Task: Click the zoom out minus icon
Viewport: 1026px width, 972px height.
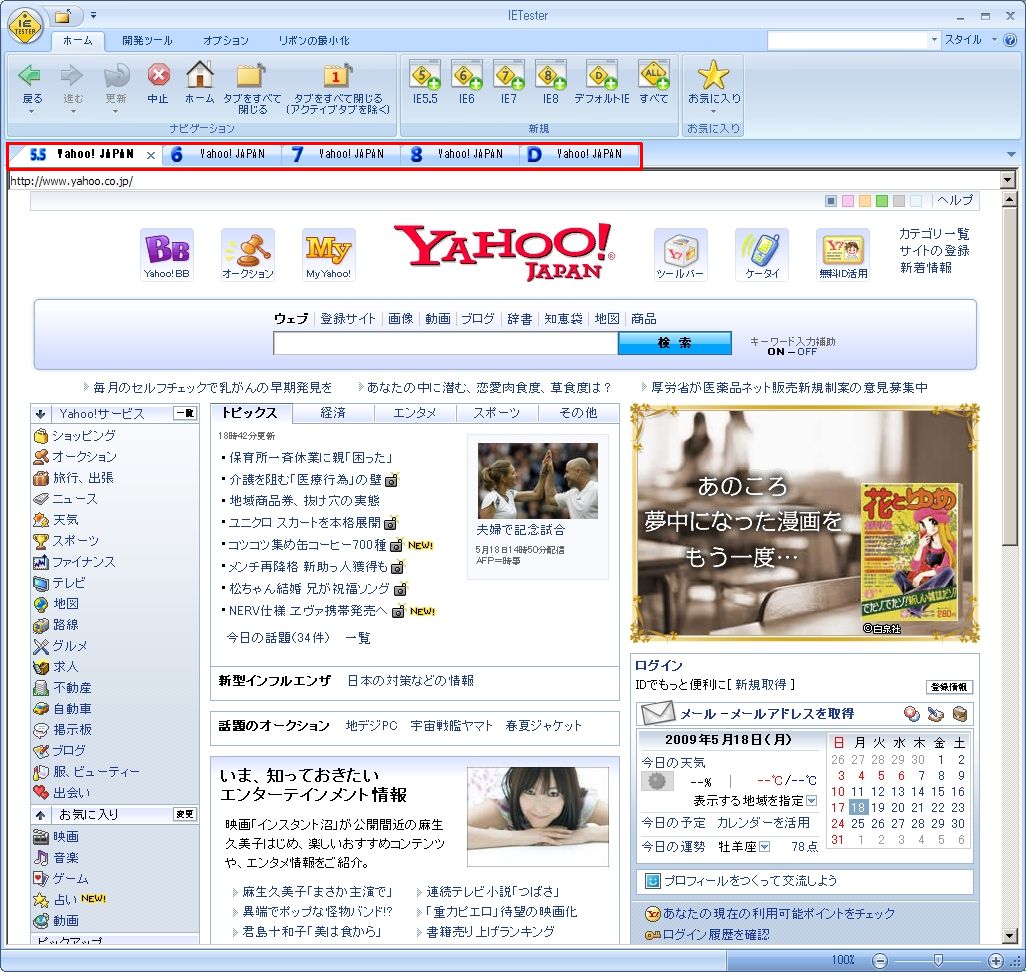Action: [x=880, y=960]
